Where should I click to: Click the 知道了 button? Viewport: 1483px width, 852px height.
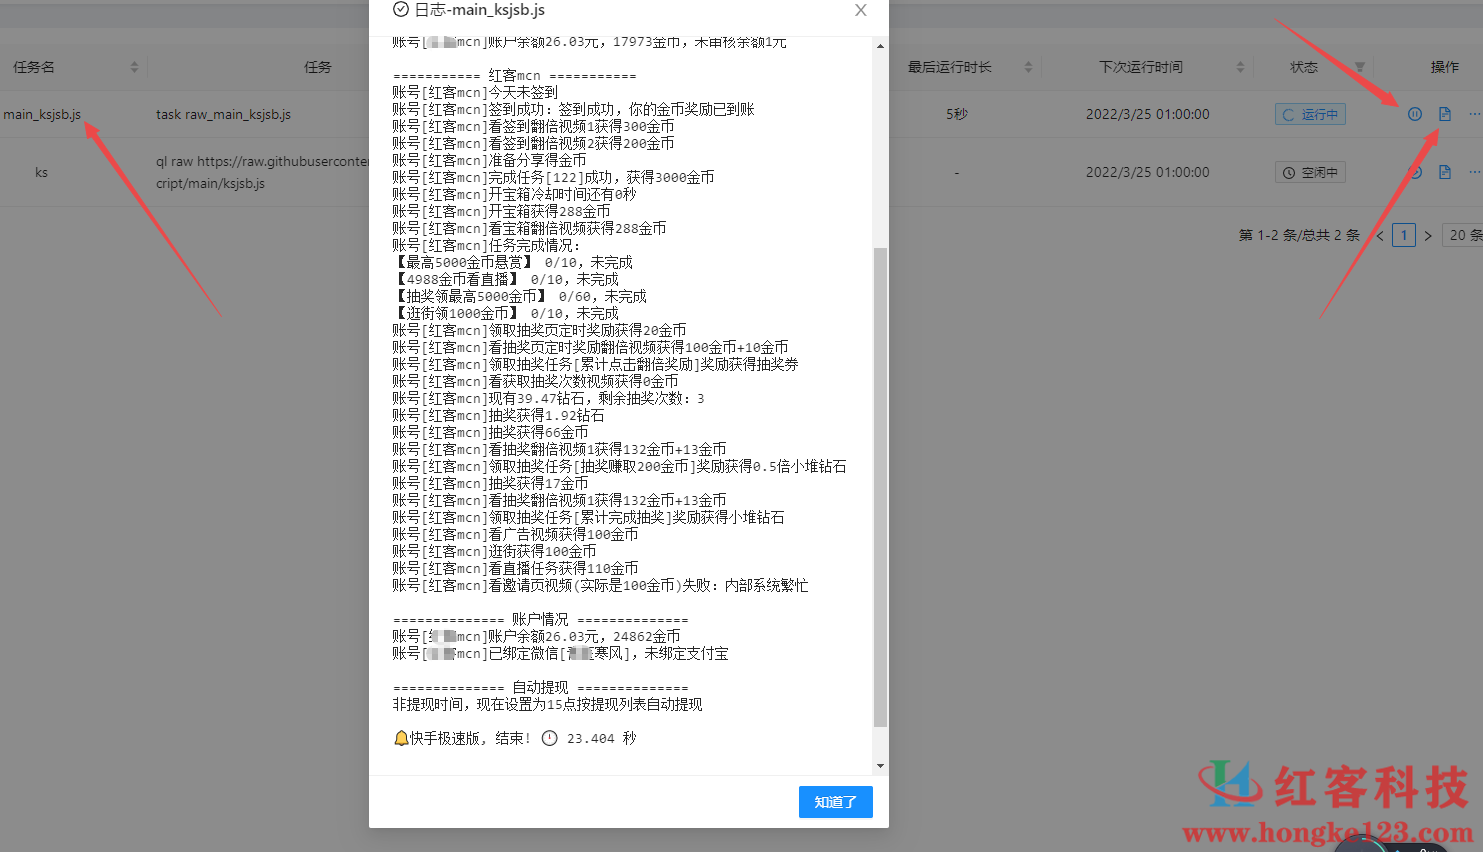pyautogui.click(x=835, y=802)
